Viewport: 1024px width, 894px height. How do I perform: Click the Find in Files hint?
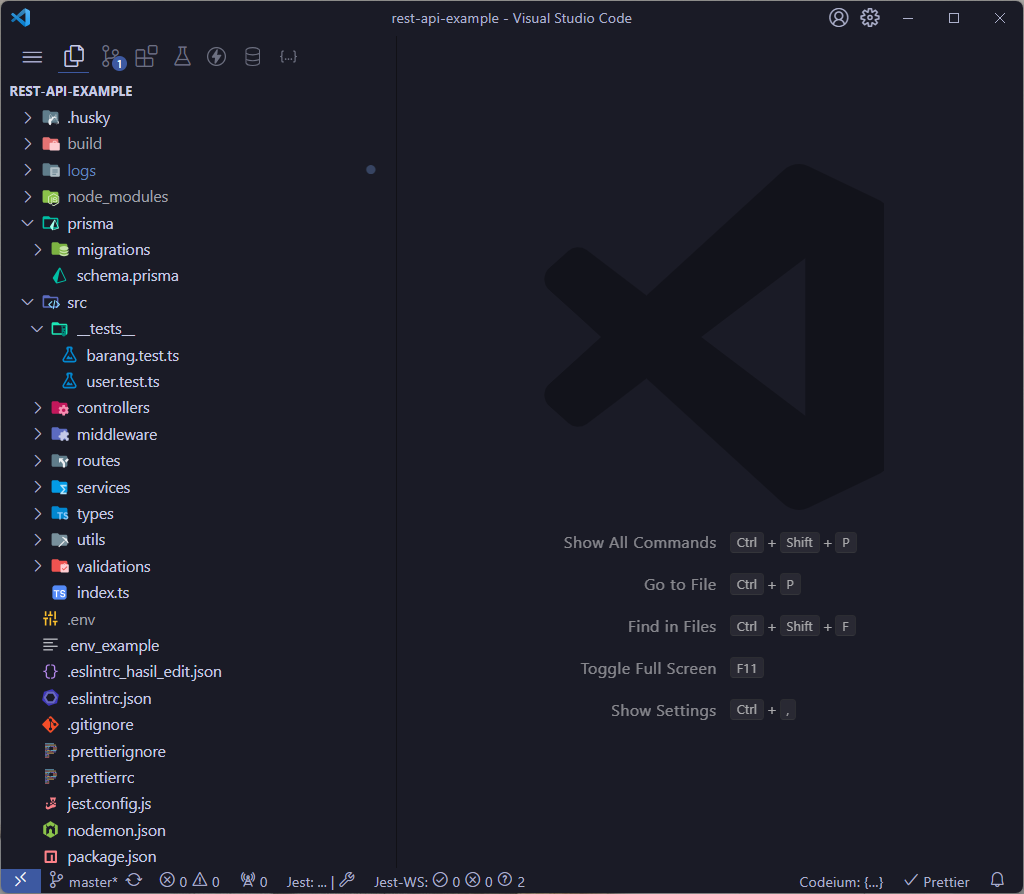(x=672, y=626)
